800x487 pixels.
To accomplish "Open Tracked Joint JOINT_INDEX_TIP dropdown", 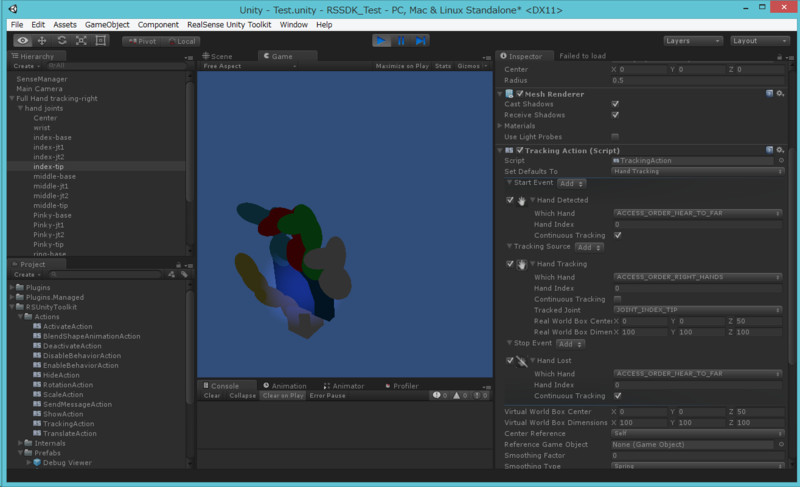I will point(697,310).
